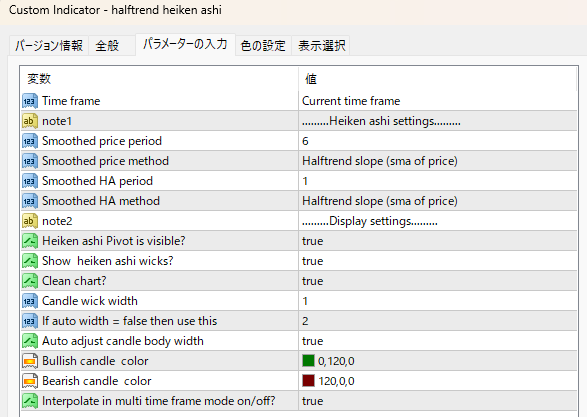The width and height of the screenshot is (587, 417).
Task: Select the 表示選択 tab
Action: pyautogui.click(x=322, y=46)
